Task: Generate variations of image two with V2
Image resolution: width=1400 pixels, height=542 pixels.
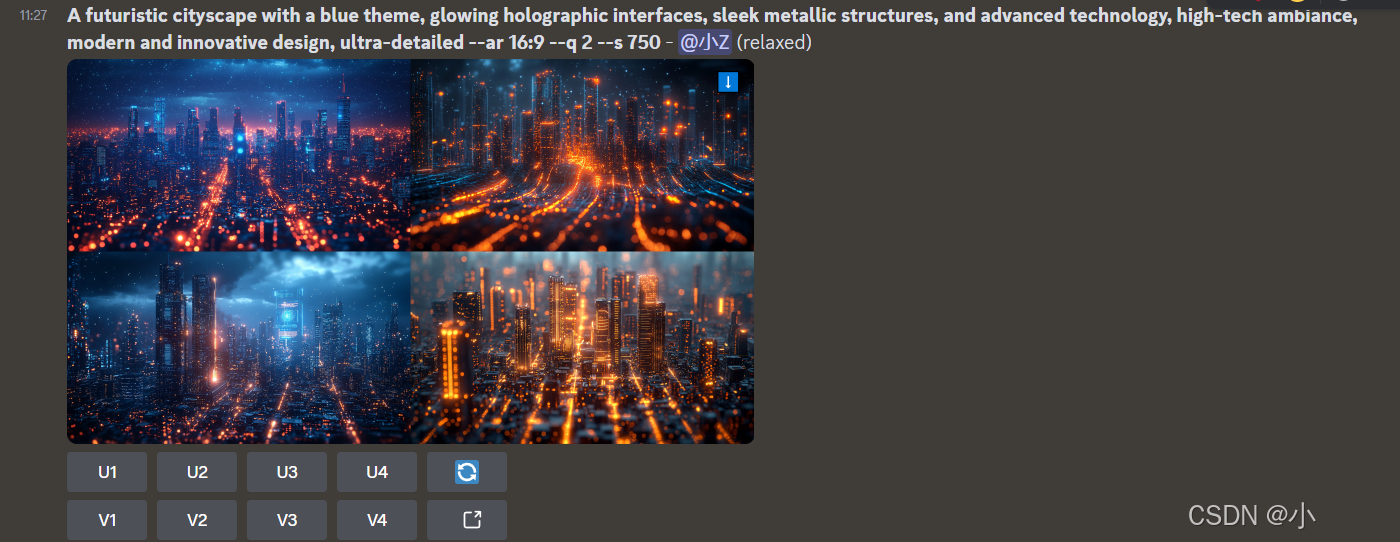Action: [x=197, y=520]
